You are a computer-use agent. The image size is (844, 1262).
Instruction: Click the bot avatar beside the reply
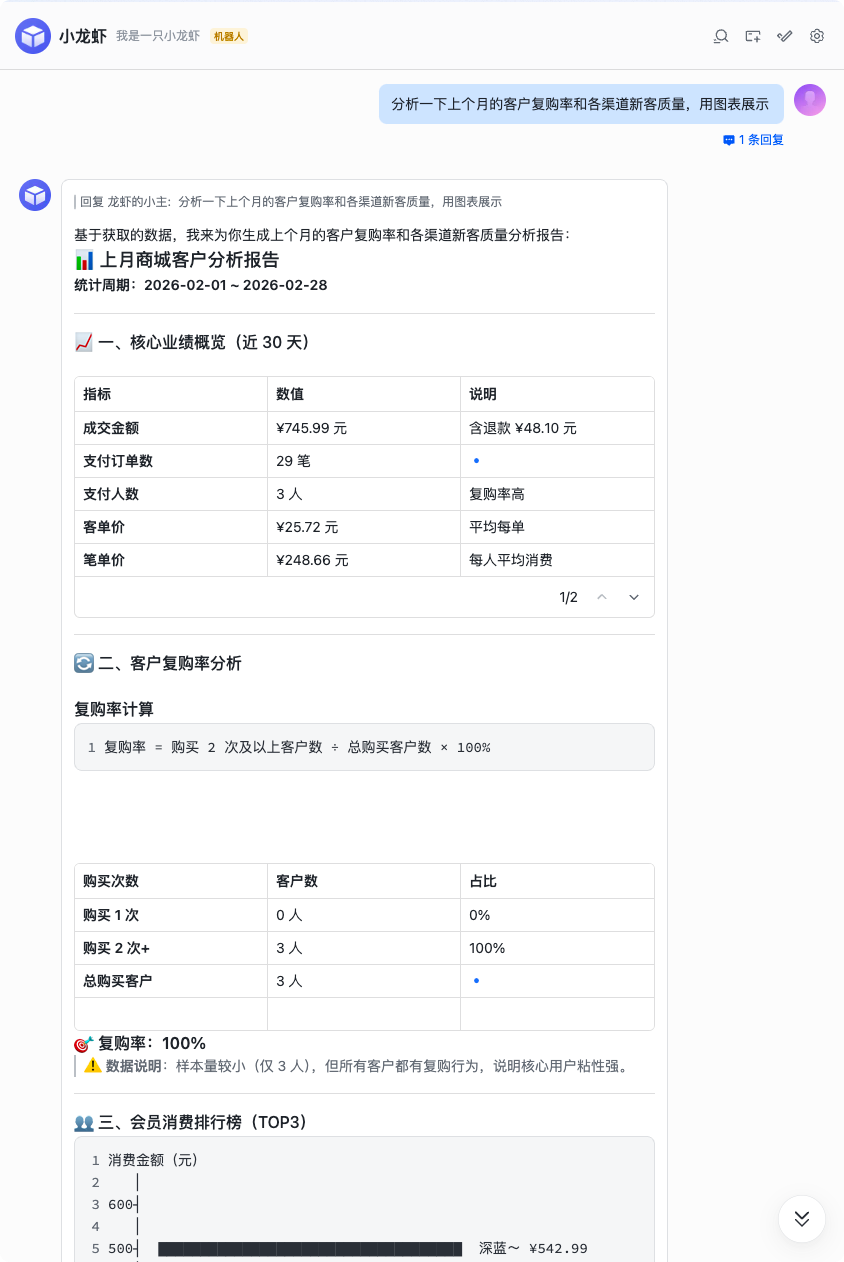(x=35, y=195)
